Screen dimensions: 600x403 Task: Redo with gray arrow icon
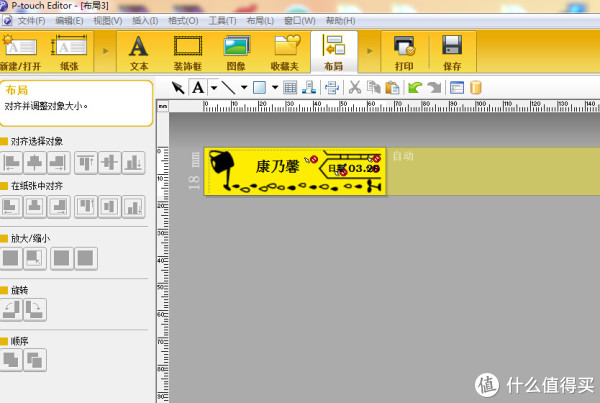(x=434, y=88)
